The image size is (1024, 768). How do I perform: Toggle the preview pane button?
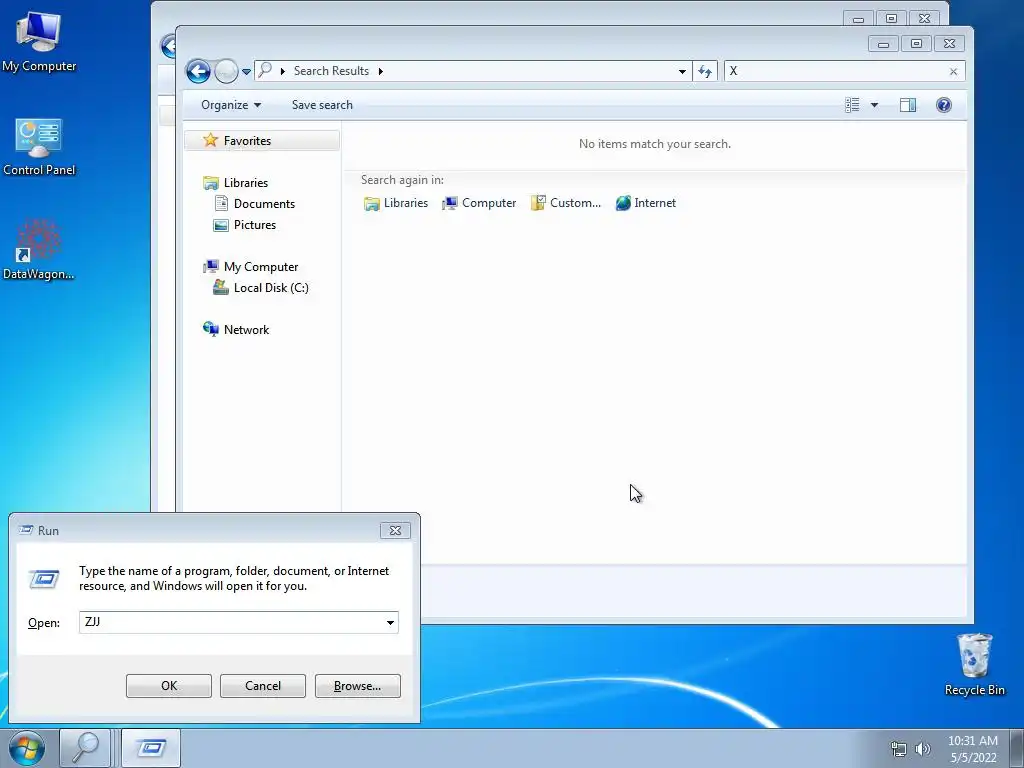click(x=908, y=105)
